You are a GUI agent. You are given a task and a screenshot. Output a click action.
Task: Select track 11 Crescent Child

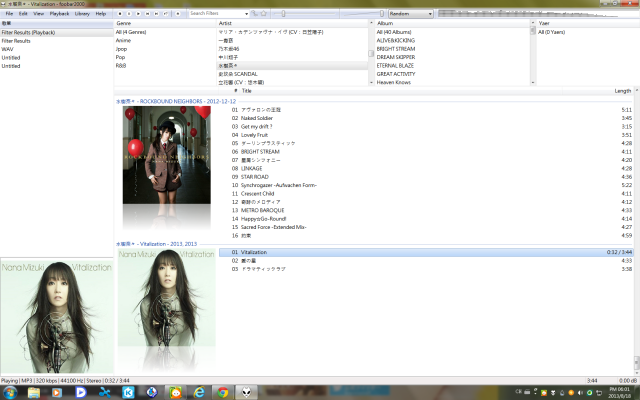click(426, 193)
